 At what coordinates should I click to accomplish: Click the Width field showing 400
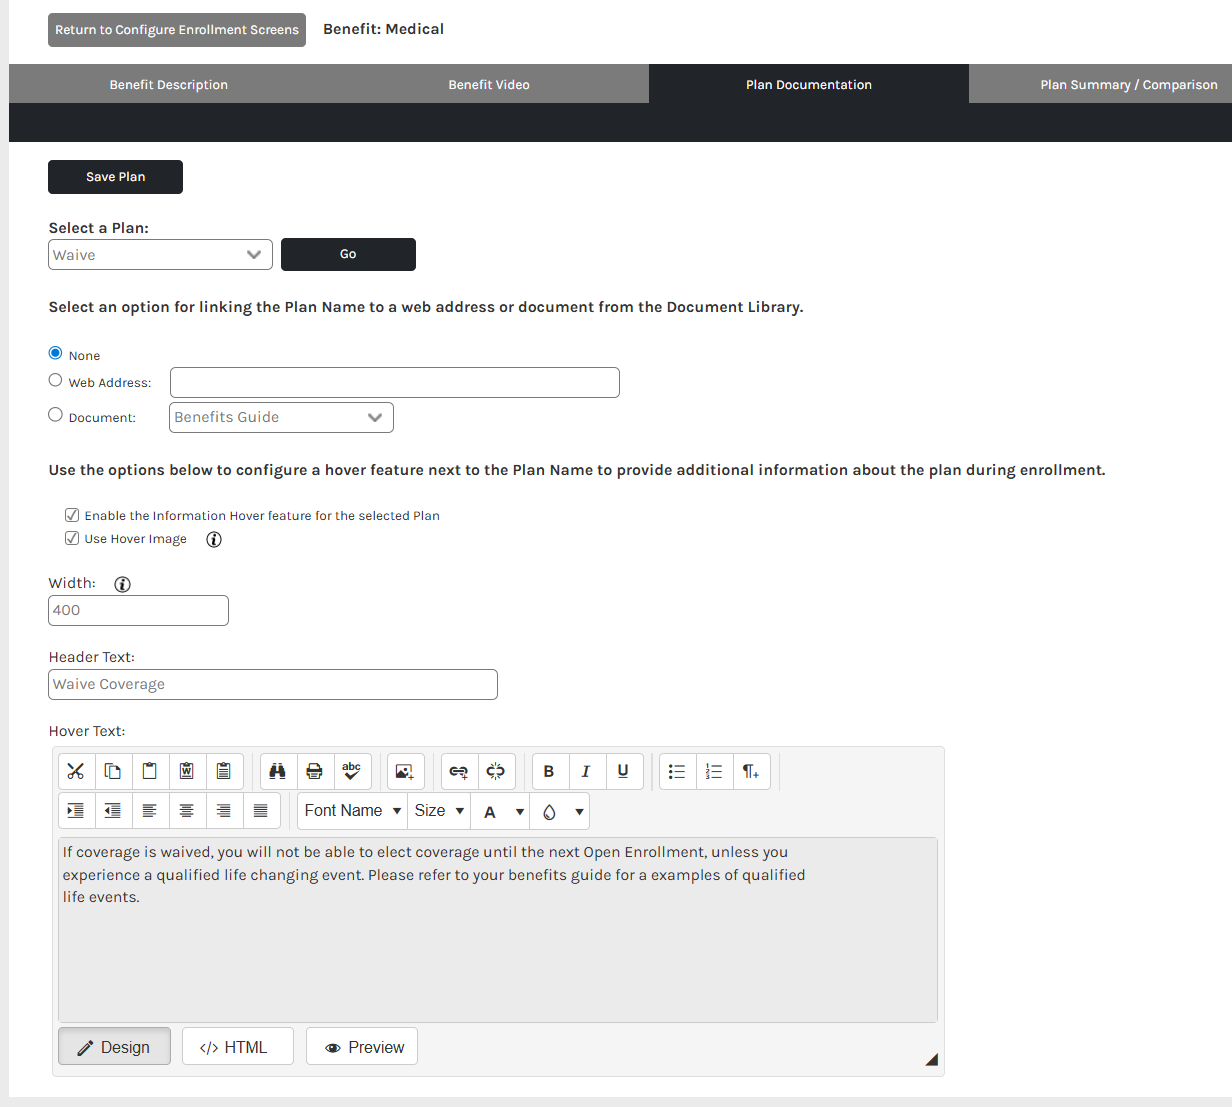tap(138, 610)
